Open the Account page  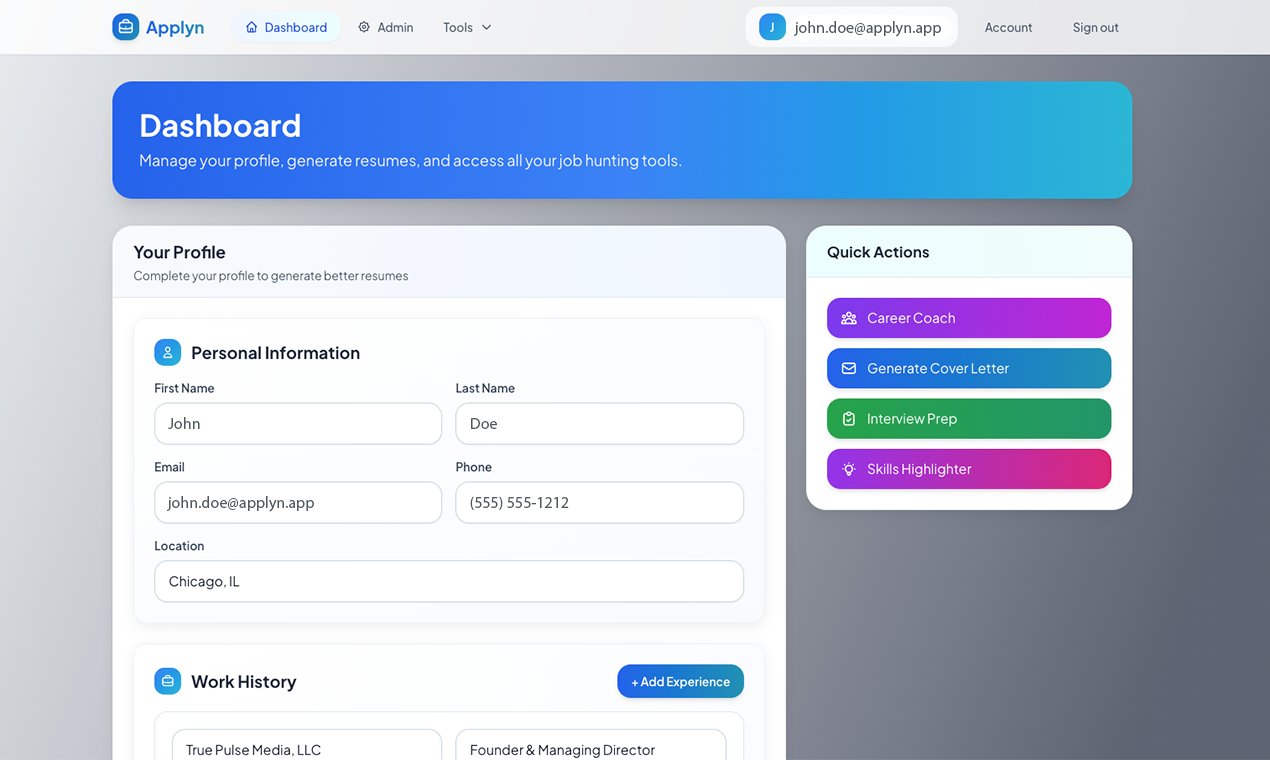1008,27
